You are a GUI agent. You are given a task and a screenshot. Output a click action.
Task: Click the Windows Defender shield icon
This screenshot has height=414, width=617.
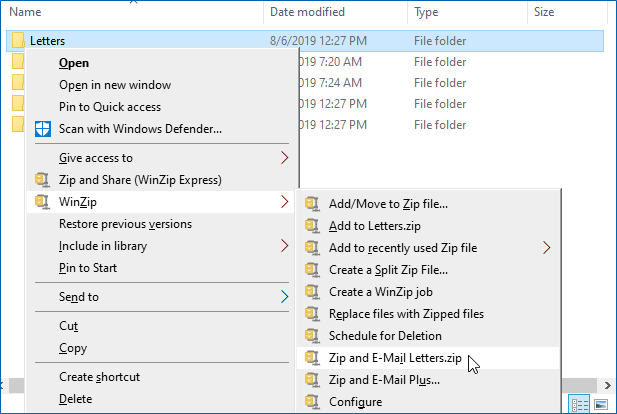click(x=42, y=129)
